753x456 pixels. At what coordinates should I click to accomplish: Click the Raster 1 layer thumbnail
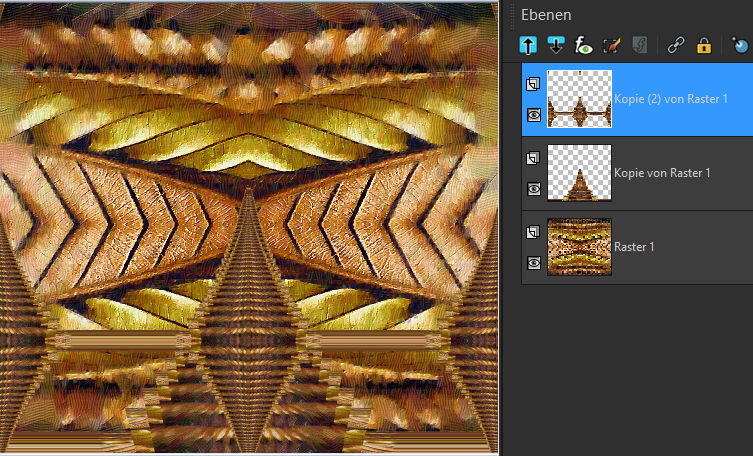[580, 247]
